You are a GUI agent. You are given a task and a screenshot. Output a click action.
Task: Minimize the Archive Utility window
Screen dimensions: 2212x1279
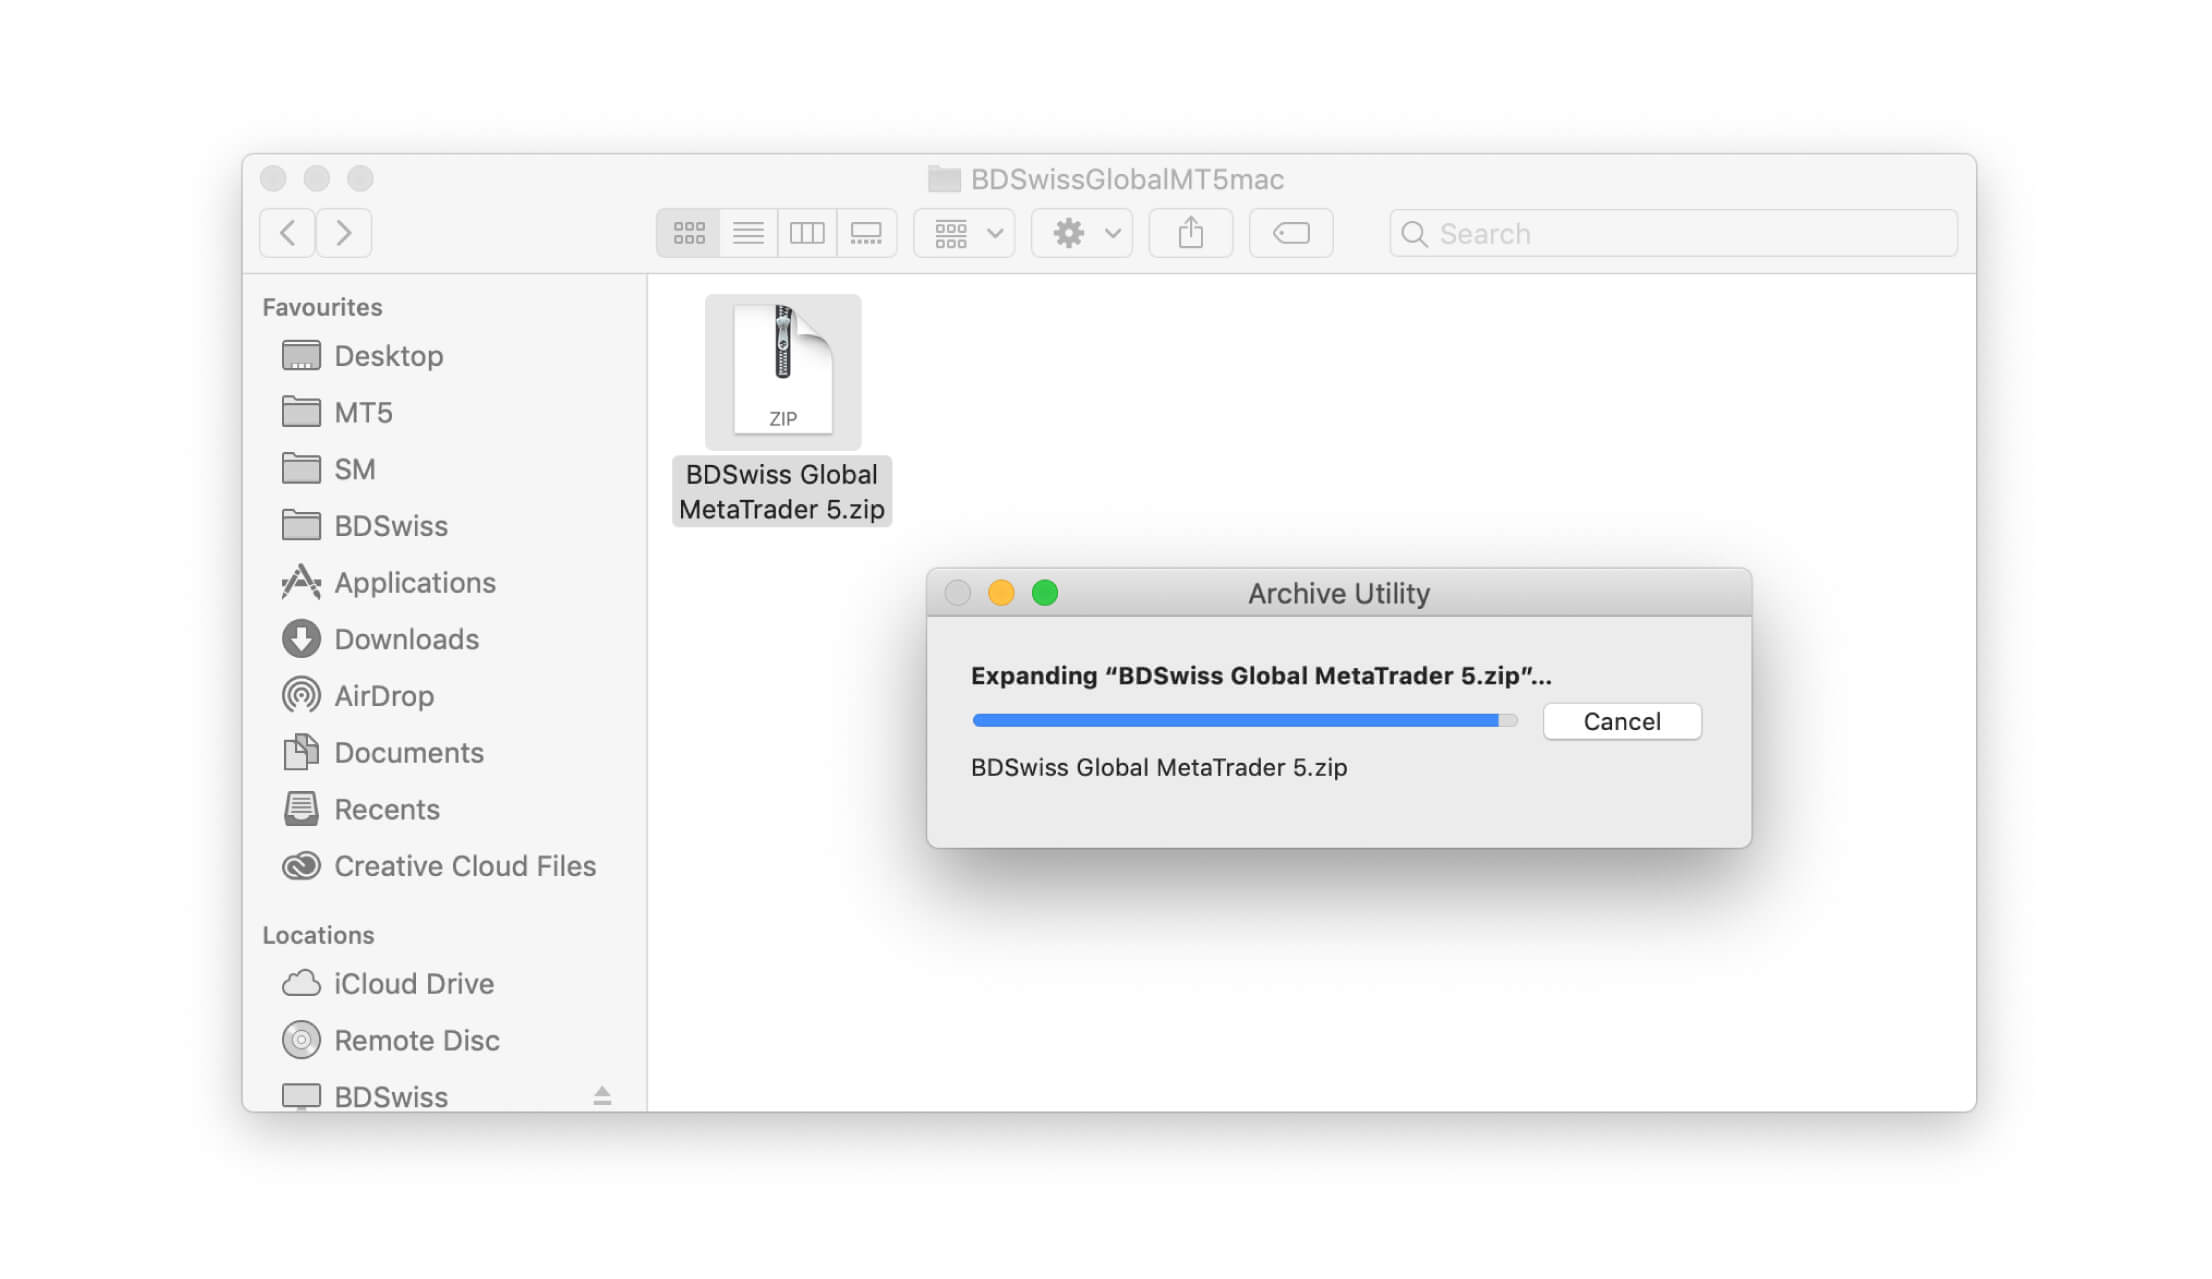(1001, 593)
